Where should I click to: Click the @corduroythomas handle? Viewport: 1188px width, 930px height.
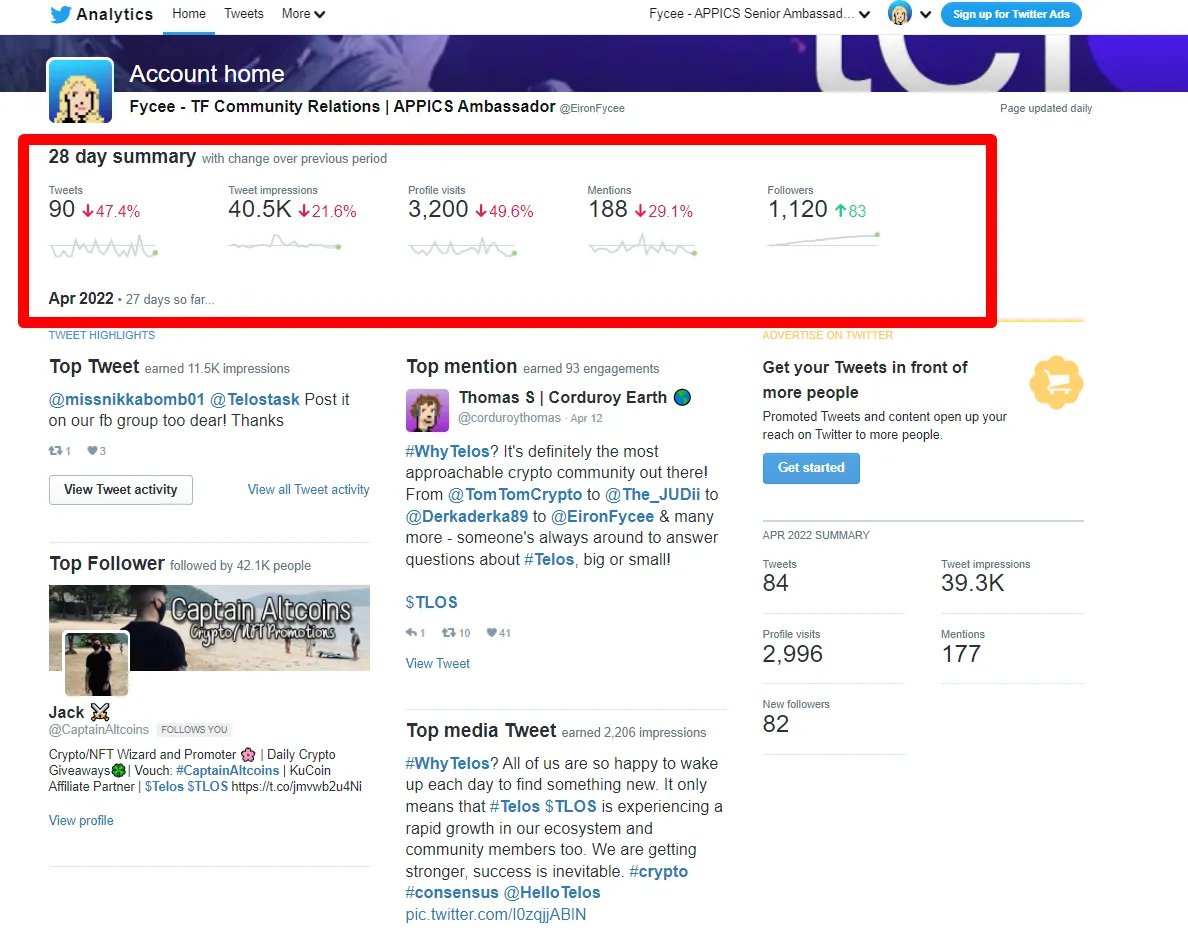pyautogui.click(x=511, y=418)
